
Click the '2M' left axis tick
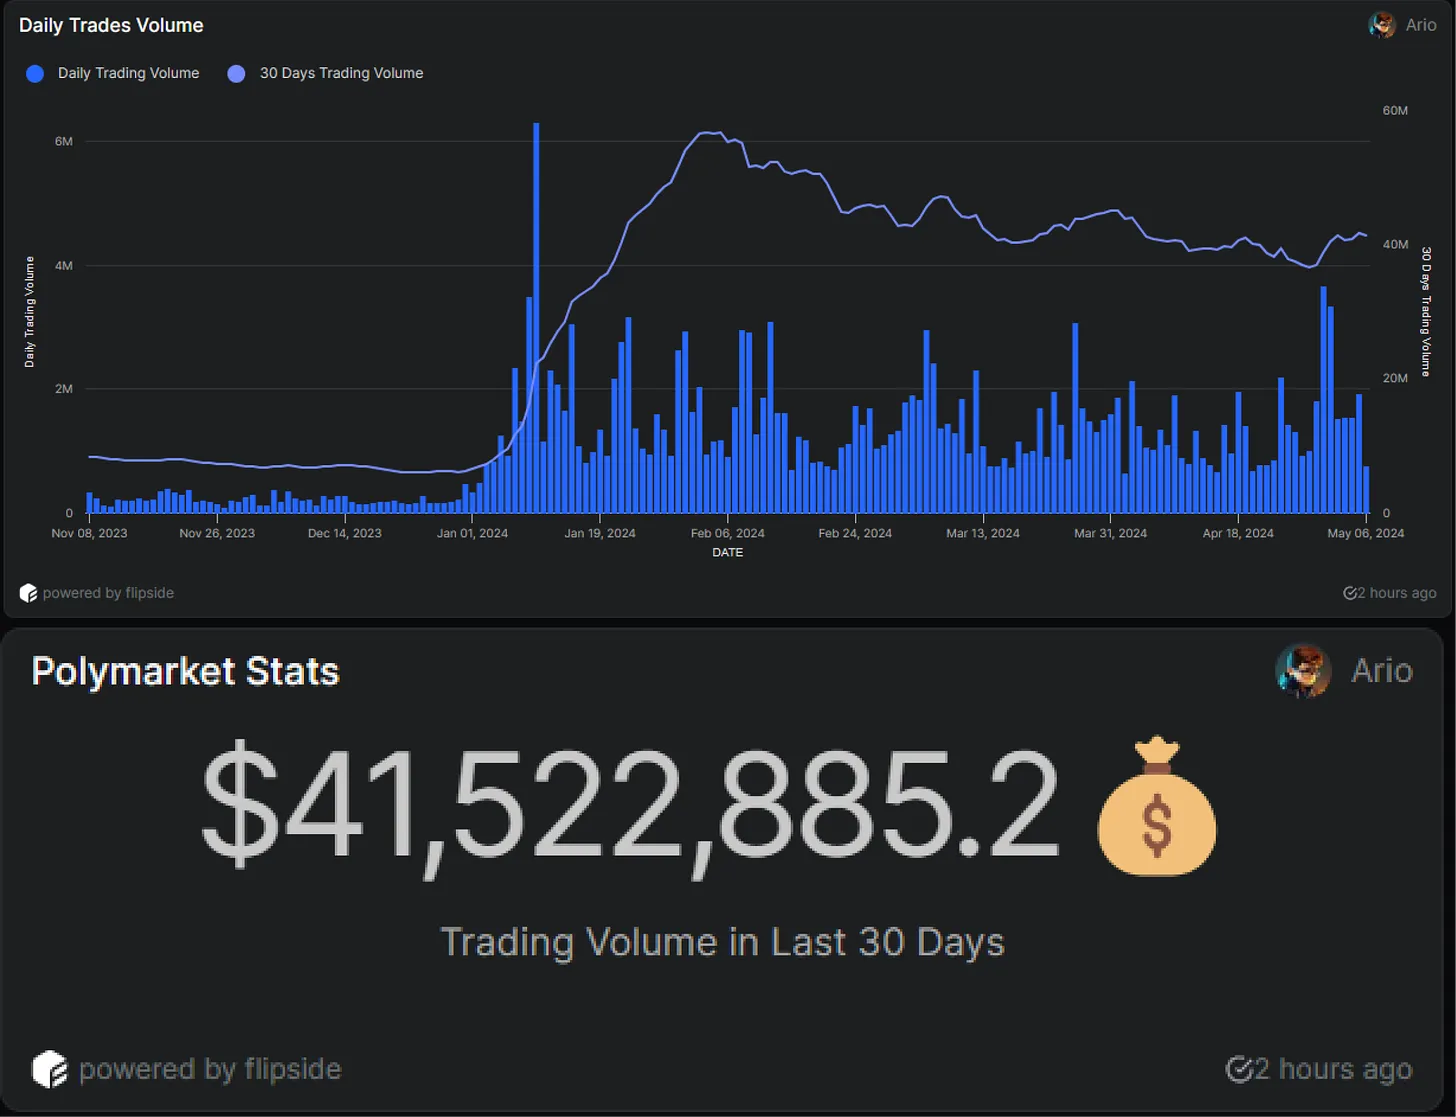(x=64, y=389)
